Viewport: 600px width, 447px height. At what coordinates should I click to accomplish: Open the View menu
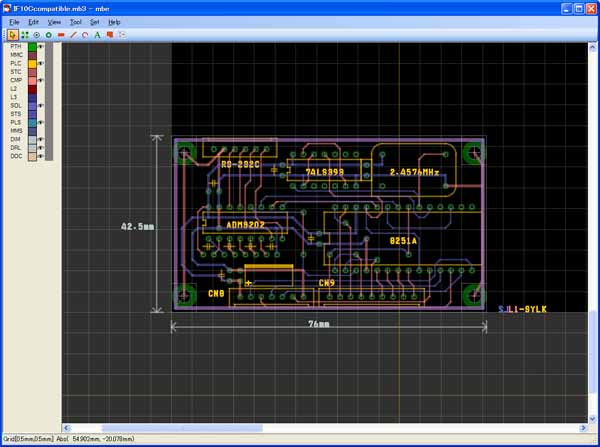[54, 22]
